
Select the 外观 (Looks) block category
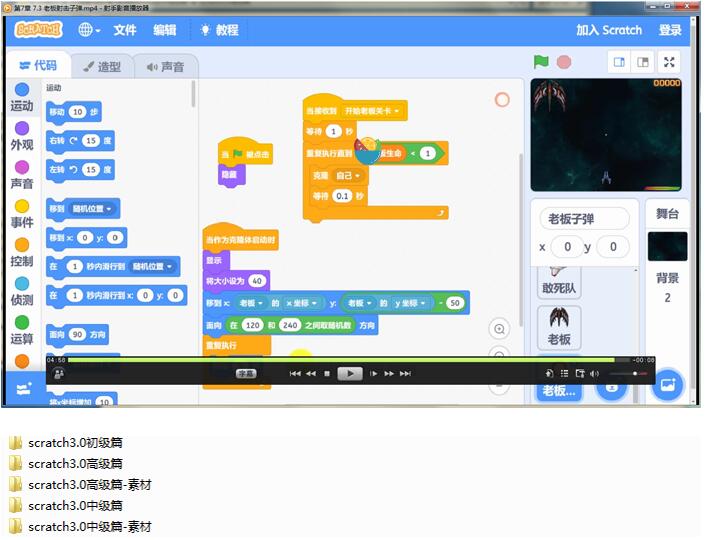pyautogui.click(x=21, y=136)
